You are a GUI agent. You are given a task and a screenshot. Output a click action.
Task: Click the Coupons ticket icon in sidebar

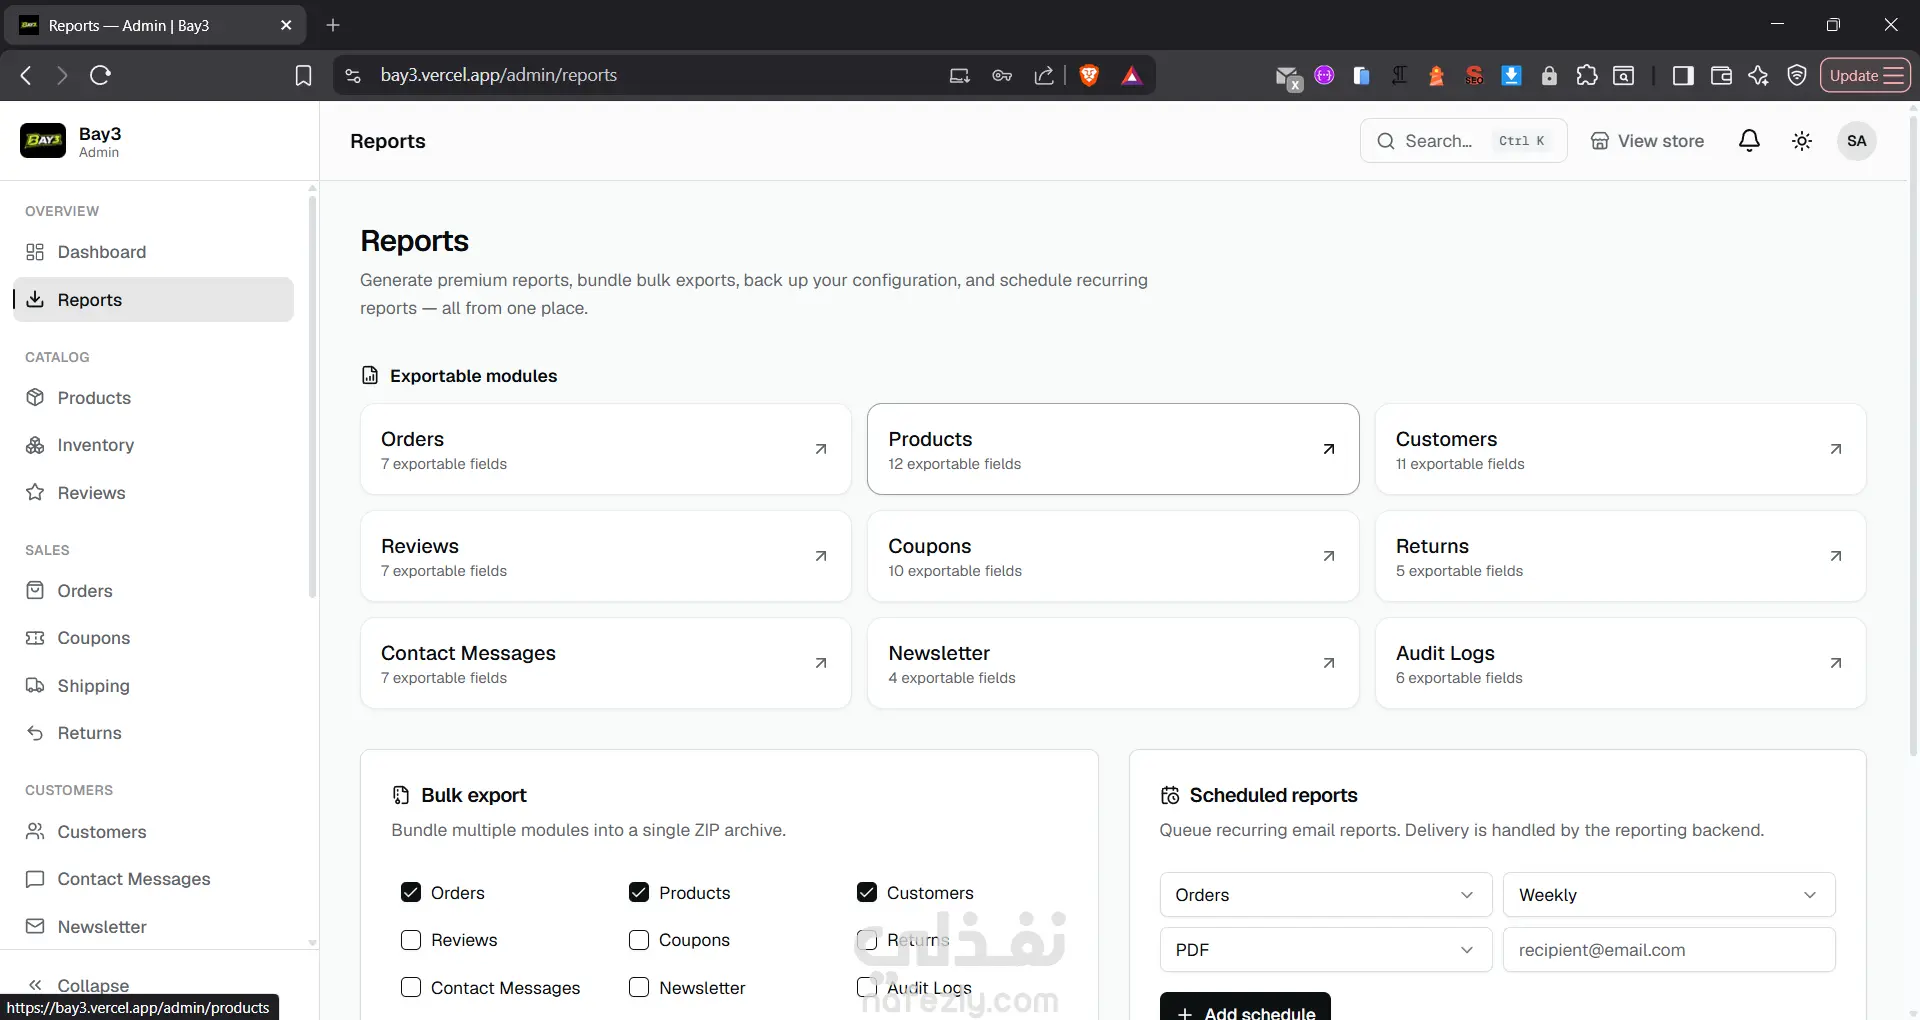35,638
